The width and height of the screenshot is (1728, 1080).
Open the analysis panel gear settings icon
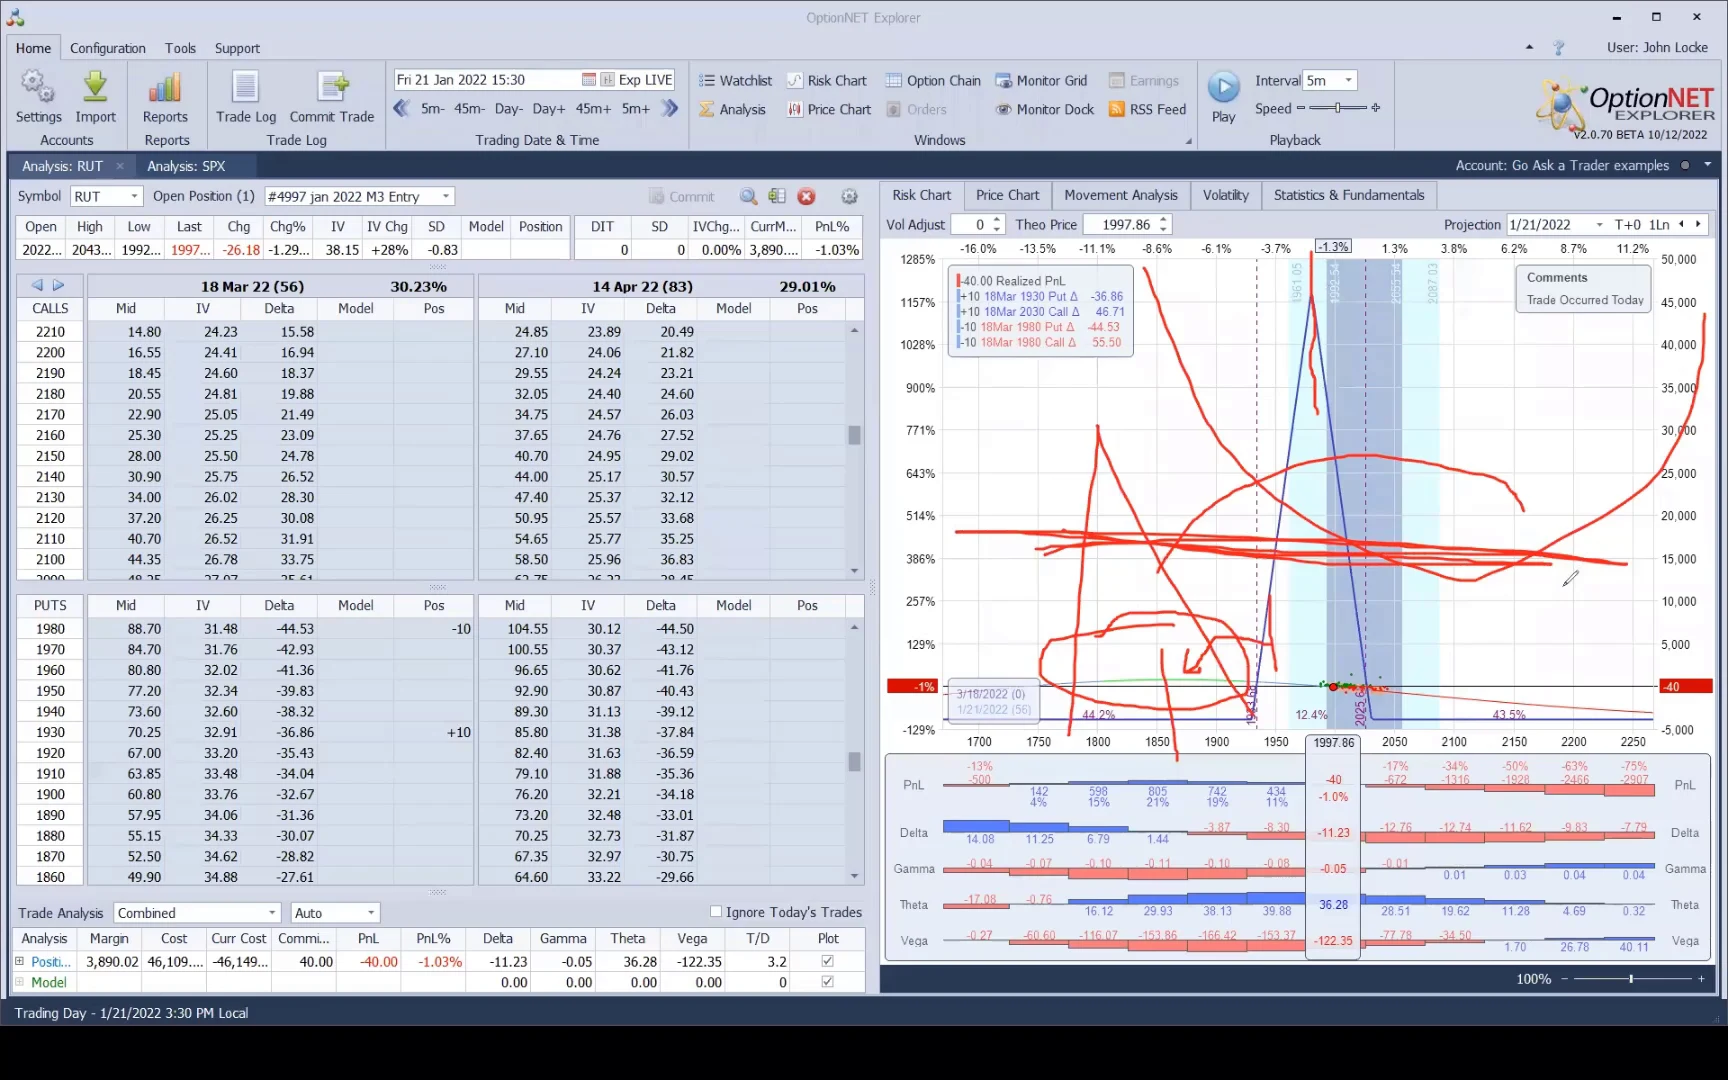point(849,197)
